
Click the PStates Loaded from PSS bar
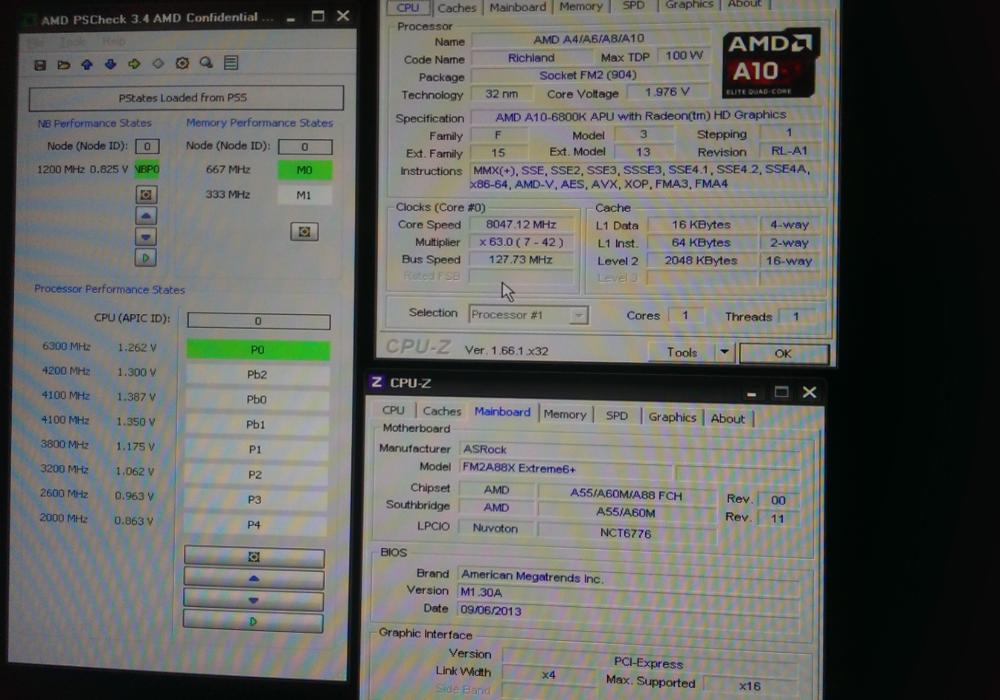click(x=186, y=98)
